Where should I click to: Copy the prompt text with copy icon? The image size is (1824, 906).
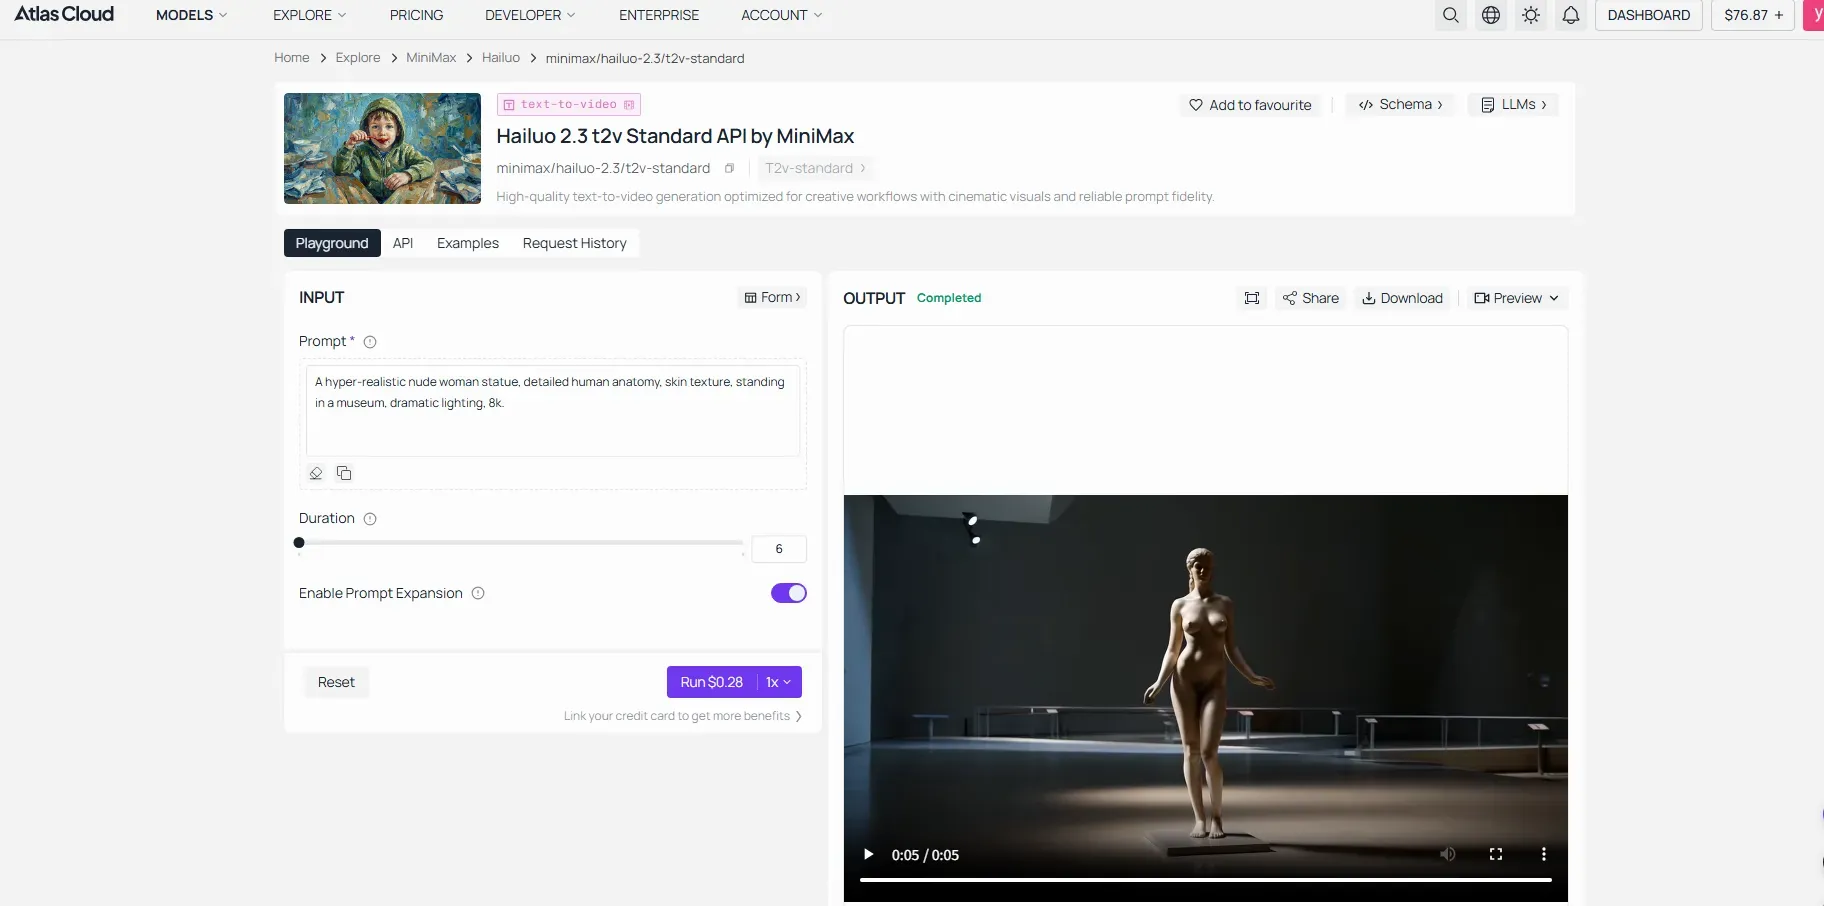[344, 473]
